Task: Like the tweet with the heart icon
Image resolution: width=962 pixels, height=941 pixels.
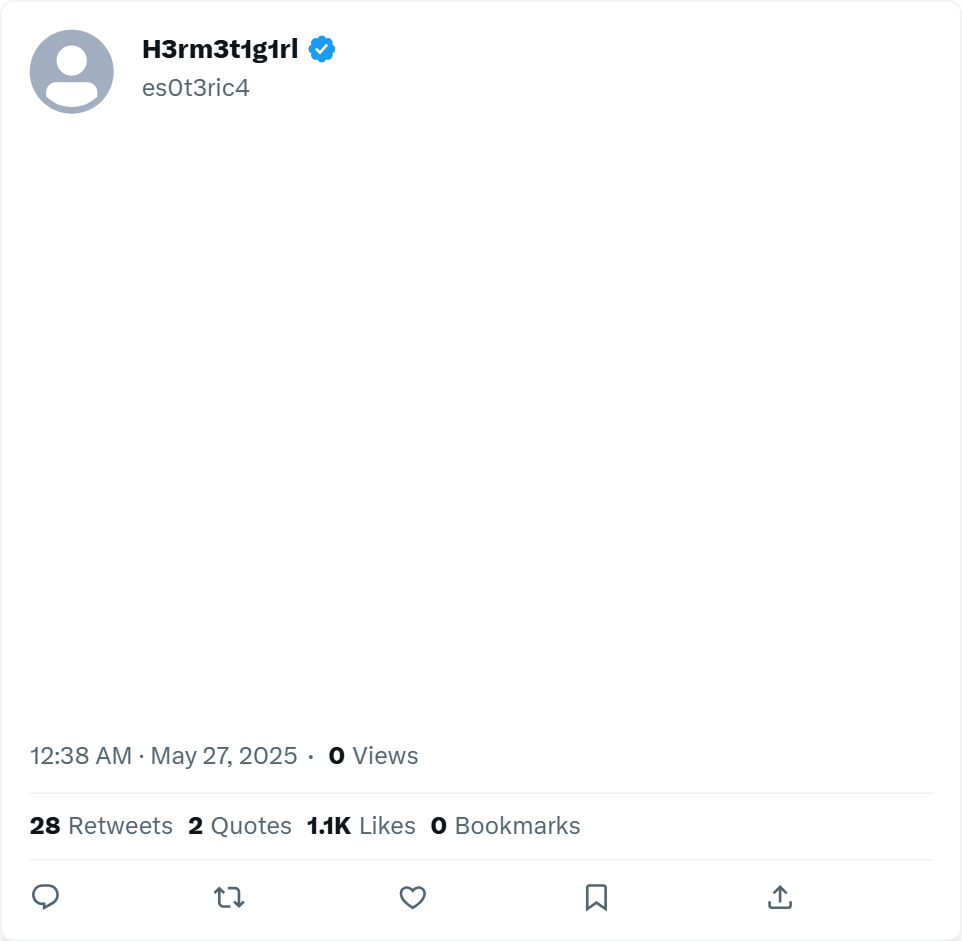Action: (x=413, y=897)
